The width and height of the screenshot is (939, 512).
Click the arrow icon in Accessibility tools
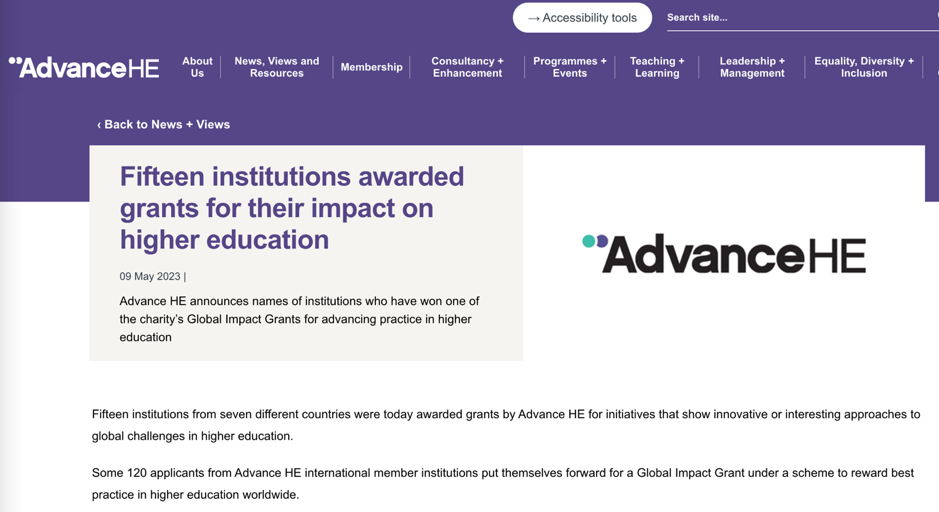point(534,19)
